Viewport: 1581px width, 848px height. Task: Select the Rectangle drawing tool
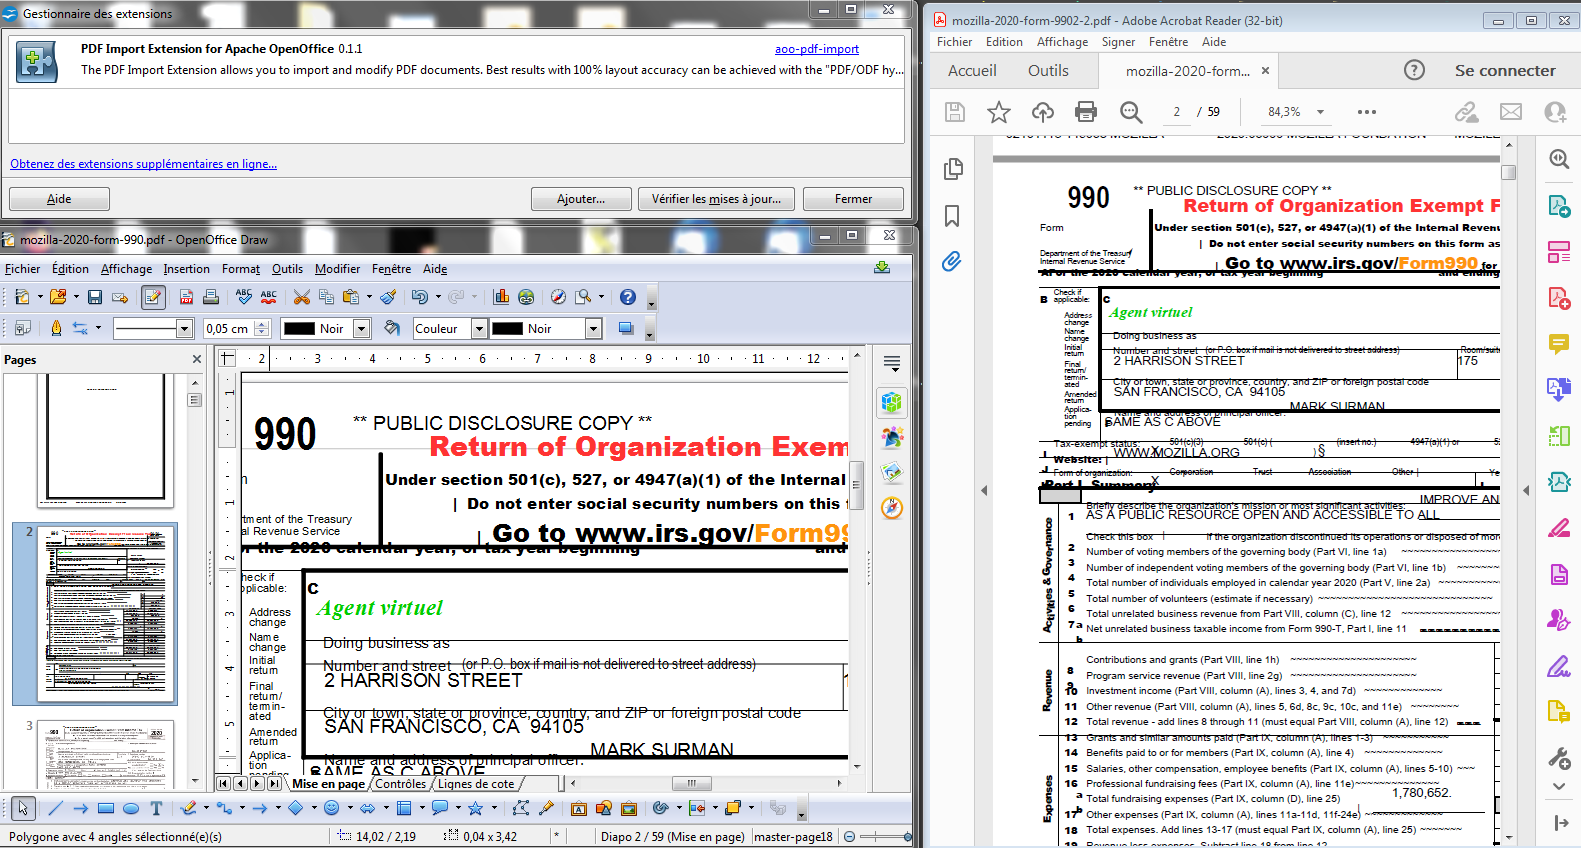tap(105, 808)
